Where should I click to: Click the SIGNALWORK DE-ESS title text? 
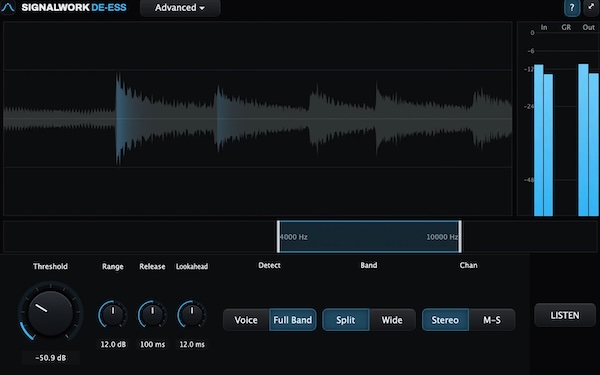point(74,7)
